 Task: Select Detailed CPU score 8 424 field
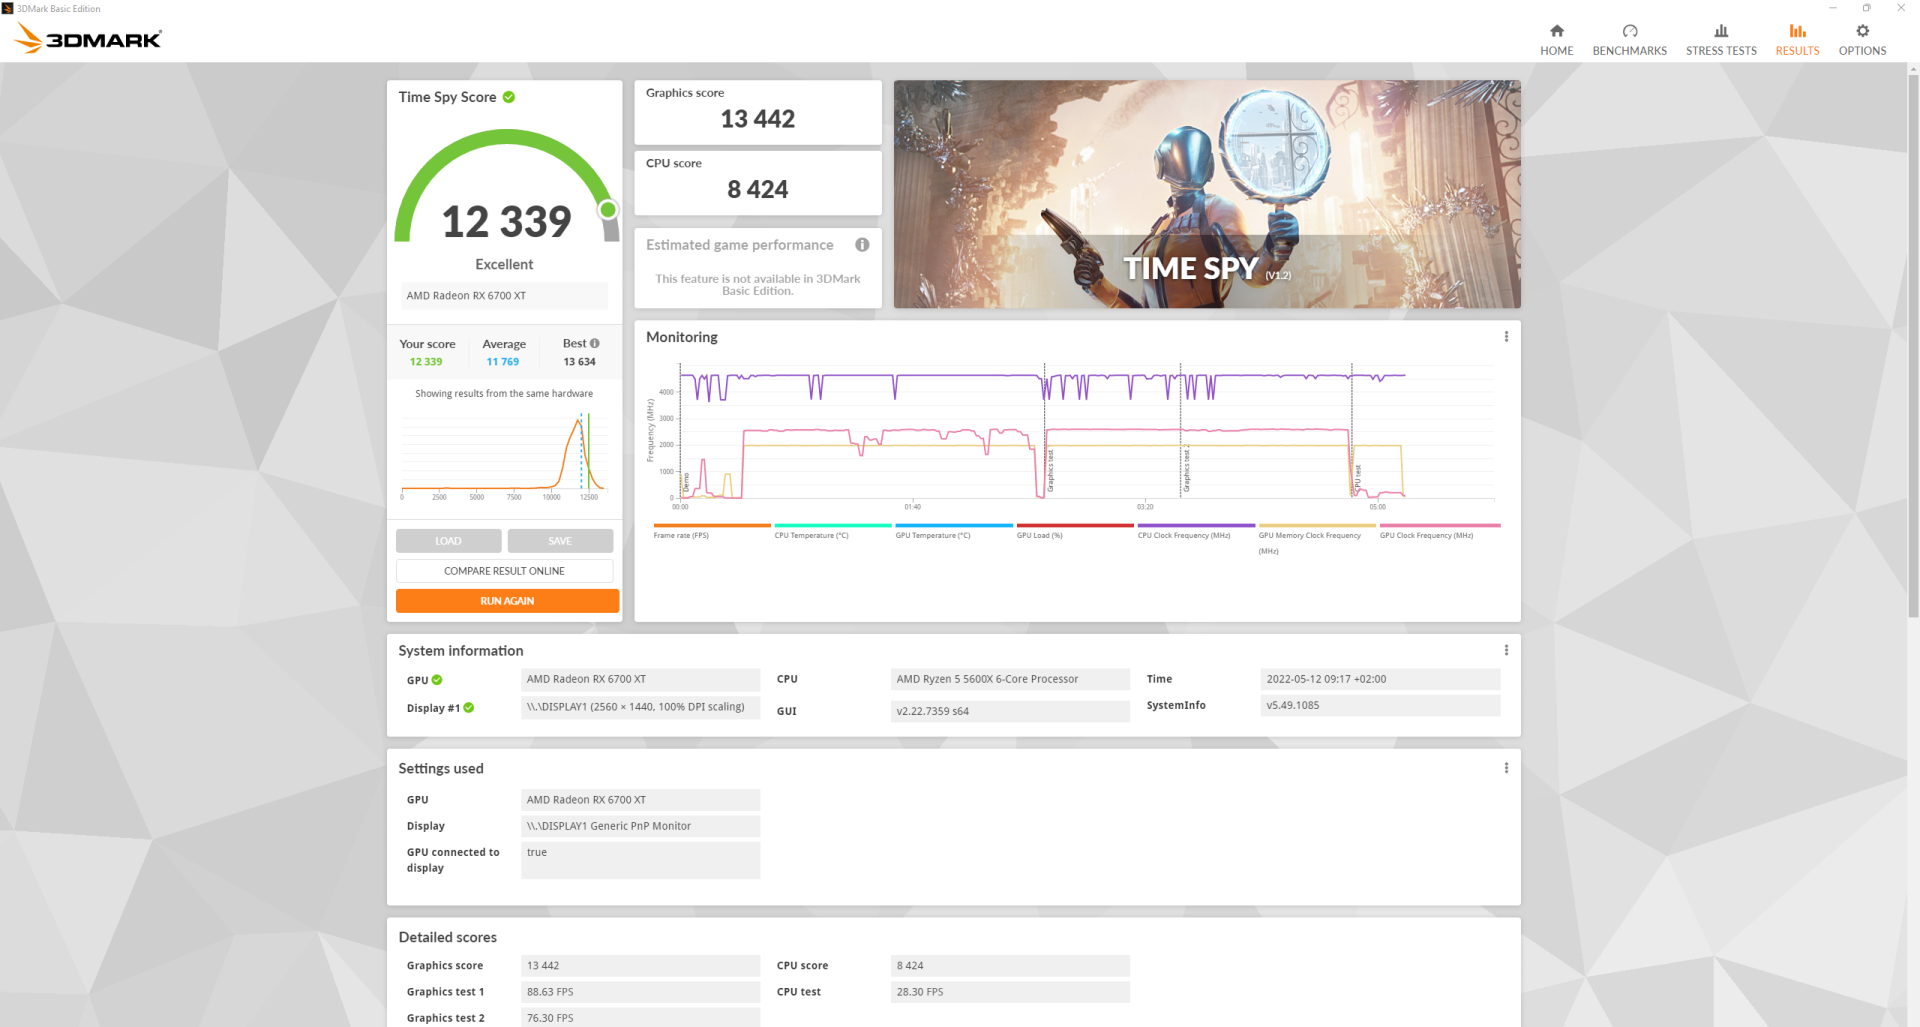point(1010,966)
